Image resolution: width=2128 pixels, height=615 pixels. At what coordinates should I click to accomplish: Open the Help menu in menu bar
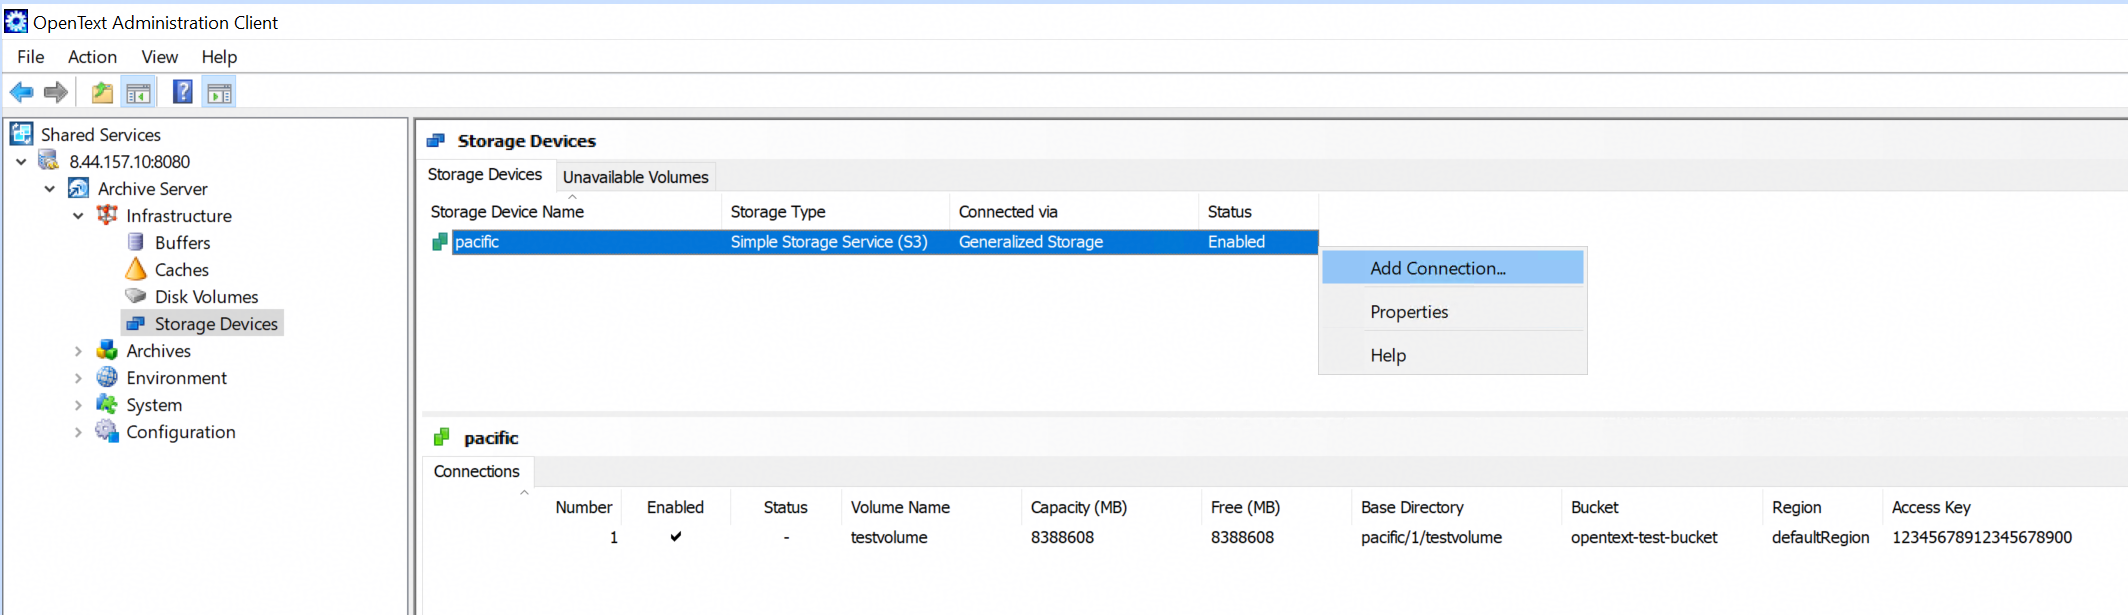coord(219,57)
